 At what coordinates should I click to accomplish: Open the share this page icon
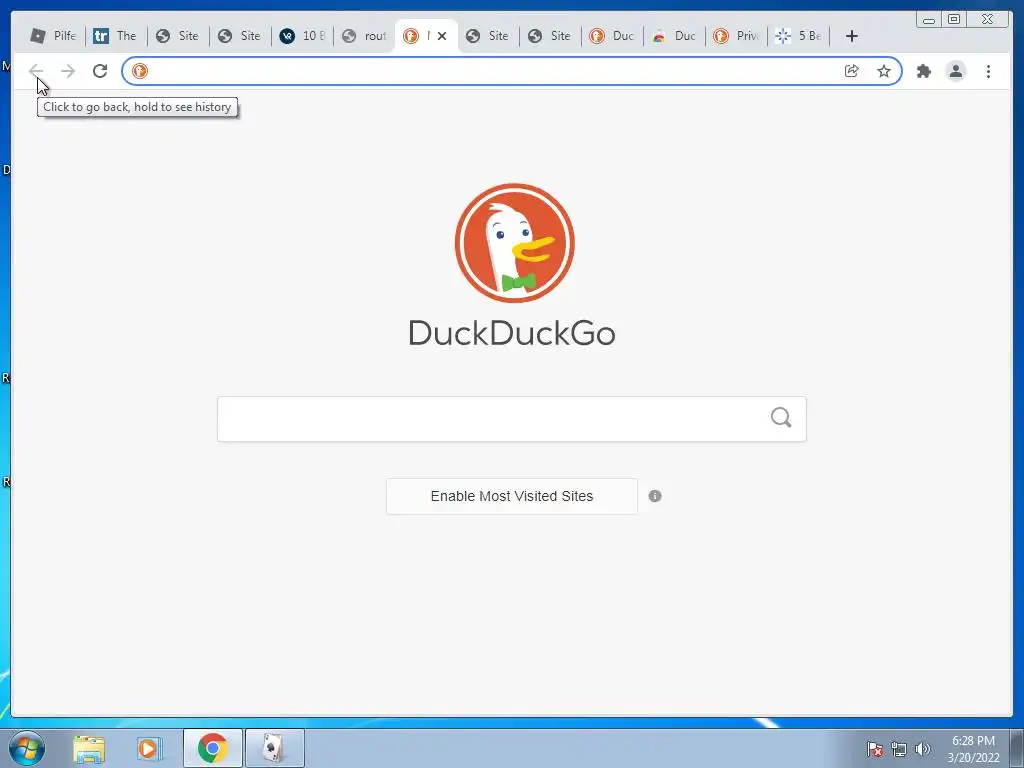[x=852, y=71]
